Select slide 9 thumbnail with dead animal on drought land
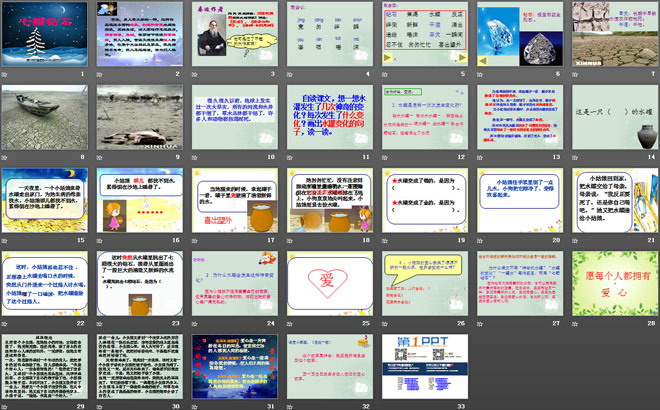 [x=140, y=117]
